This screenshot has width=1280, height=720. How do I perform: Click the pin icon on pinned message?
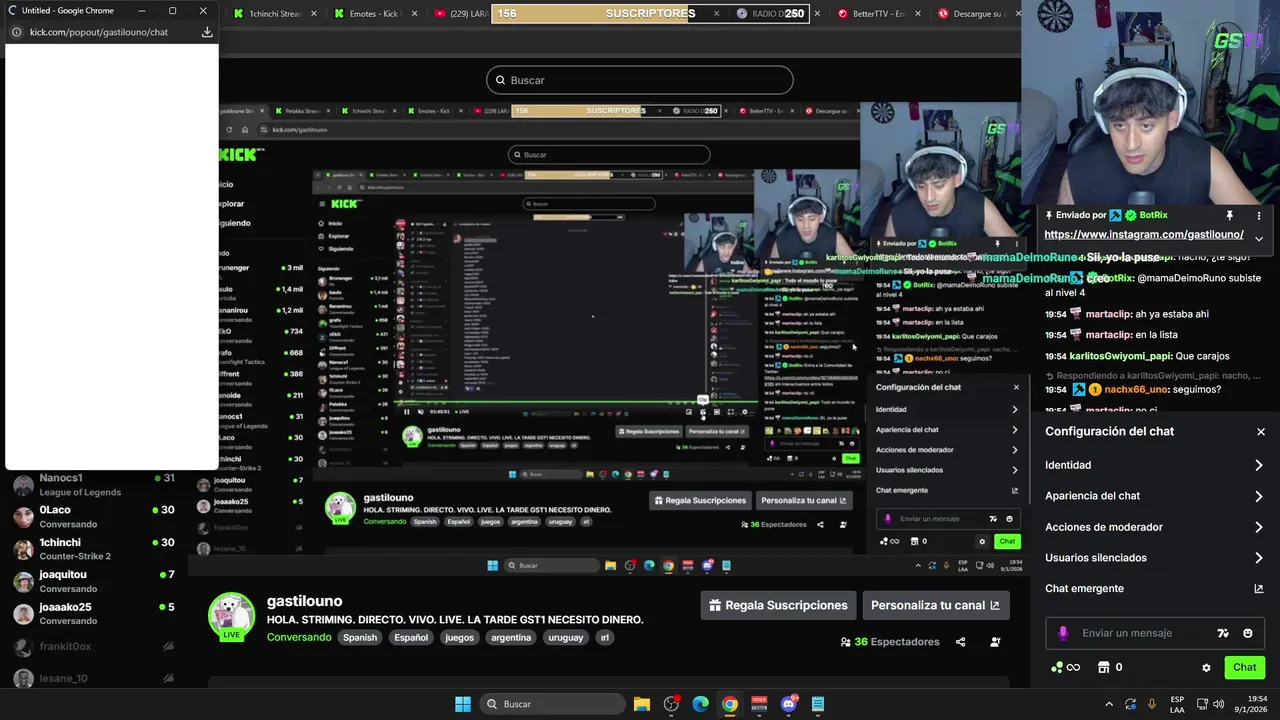point(1230,215)
